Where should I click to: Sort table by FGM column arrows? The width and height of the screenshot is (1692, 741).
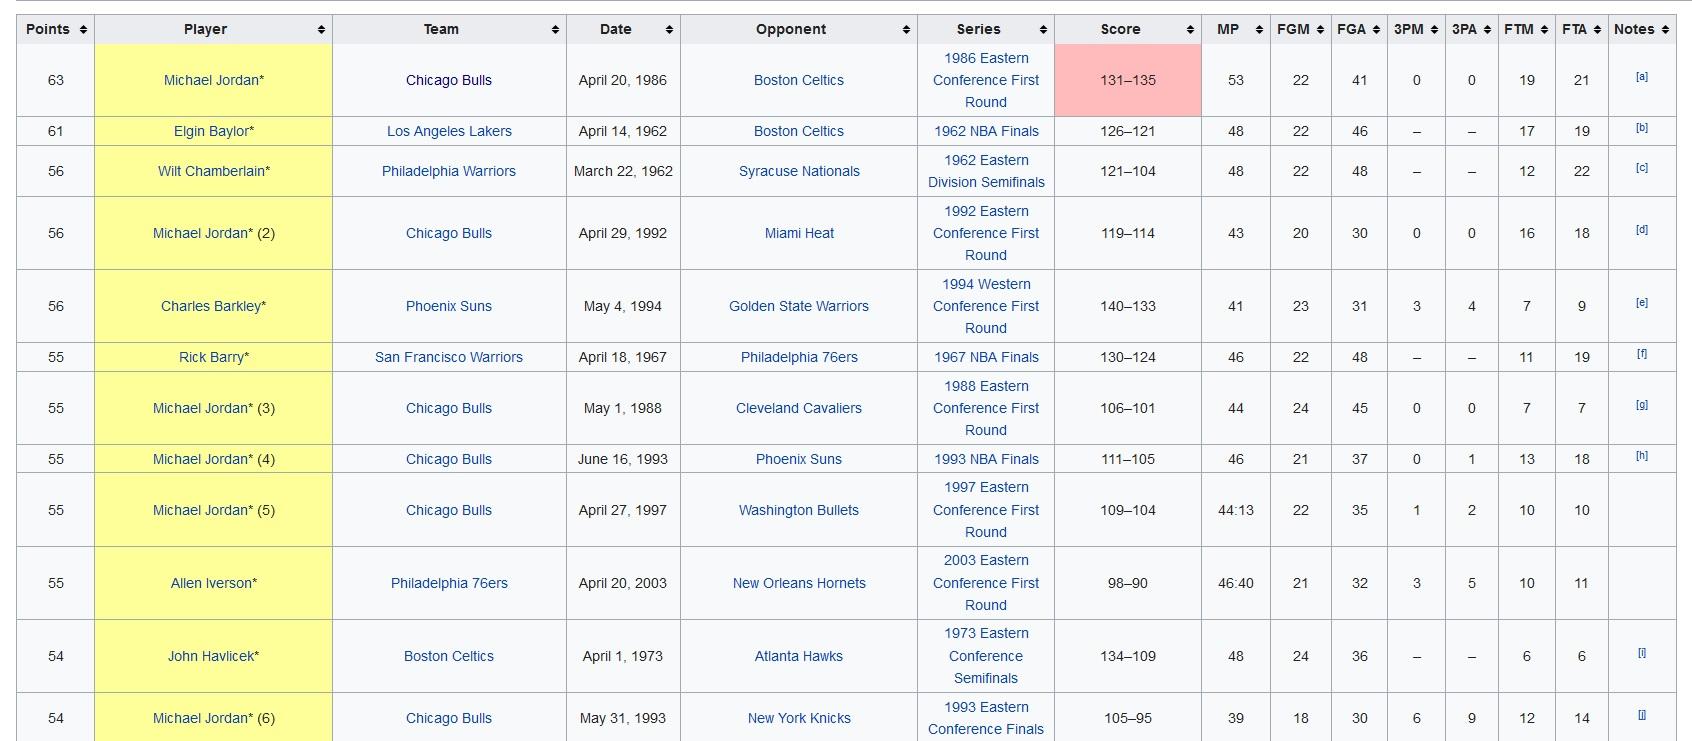click(1320, 30)
